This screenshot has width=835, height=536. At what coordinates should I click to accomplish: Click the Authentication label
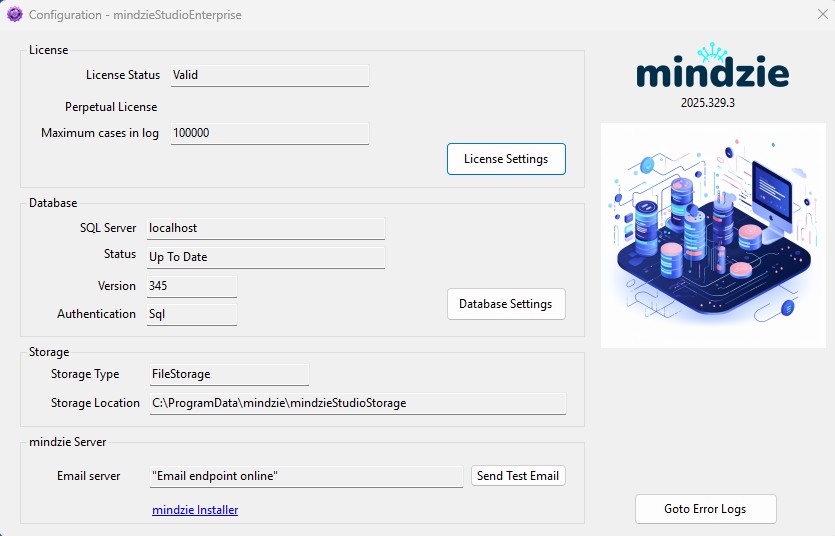coord(96,314)
